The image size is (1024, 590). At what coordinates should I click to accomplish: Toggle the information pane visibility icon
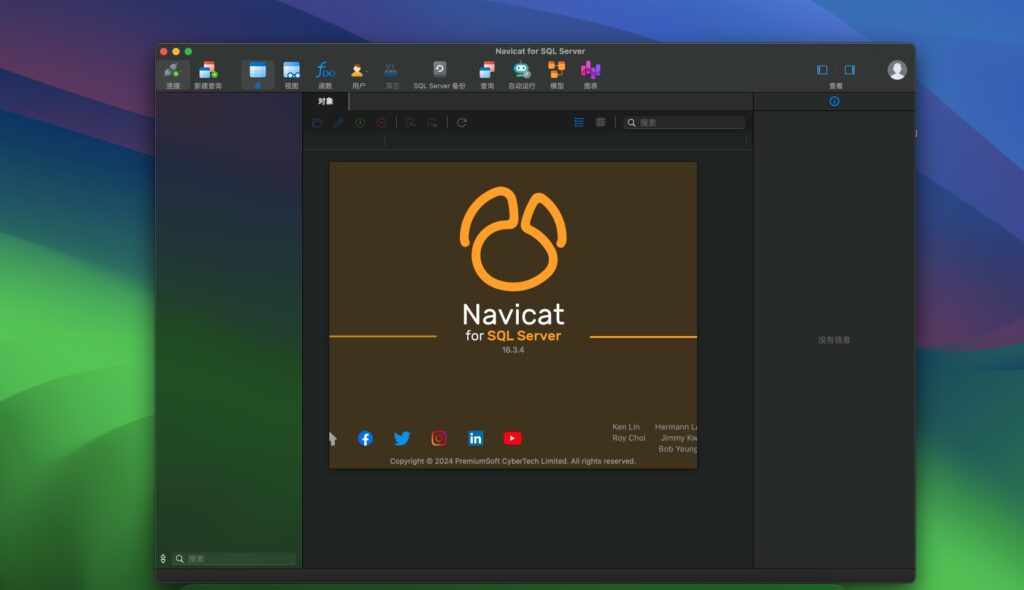pyautogui.click(x=851, y=70)
